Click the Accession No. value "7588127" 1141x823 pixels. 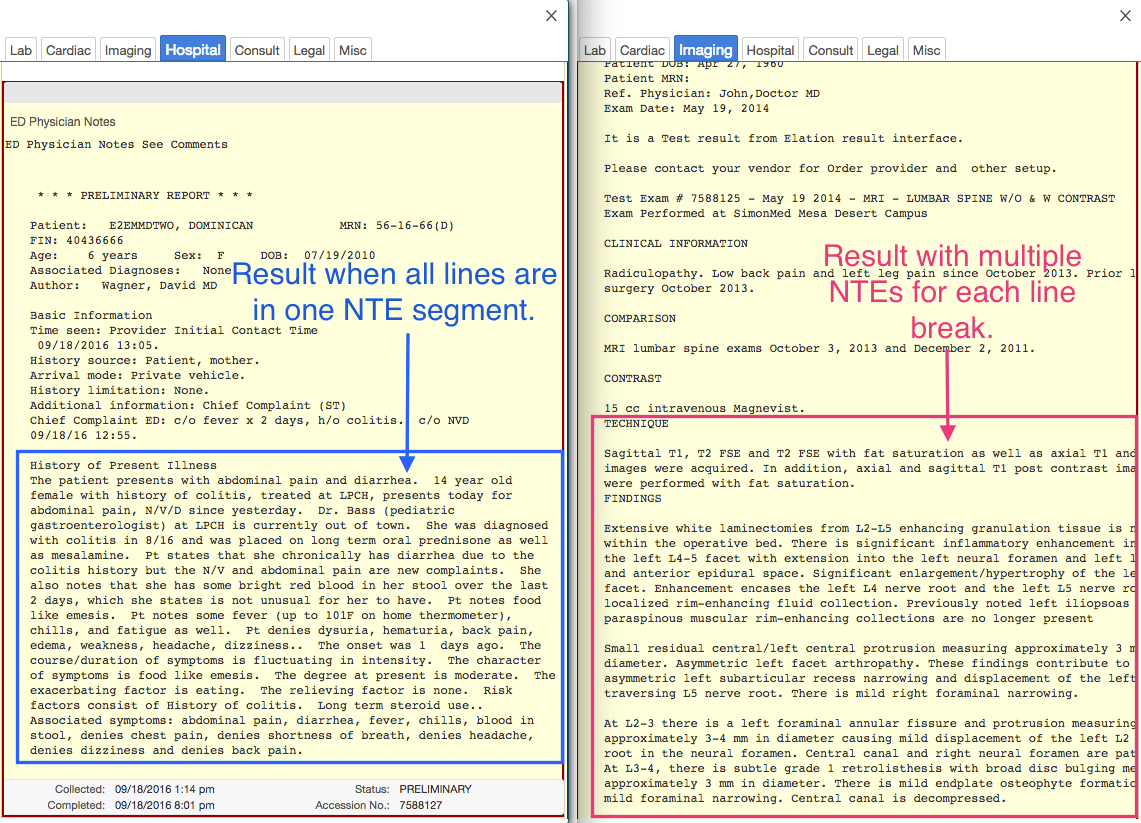(x=421, y=805)
